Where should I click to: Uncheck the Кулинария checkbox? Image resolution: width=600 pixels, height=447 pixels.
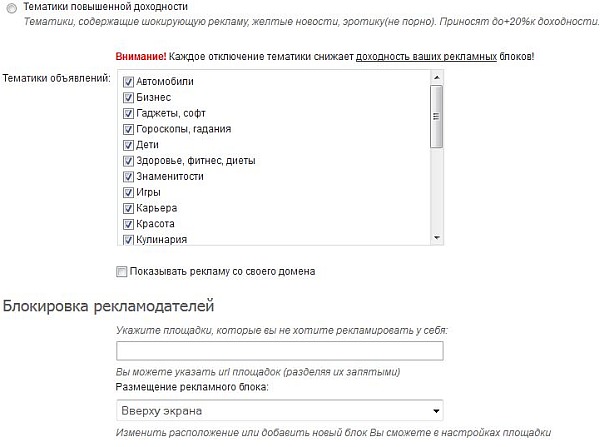click(x=128, y=240)
